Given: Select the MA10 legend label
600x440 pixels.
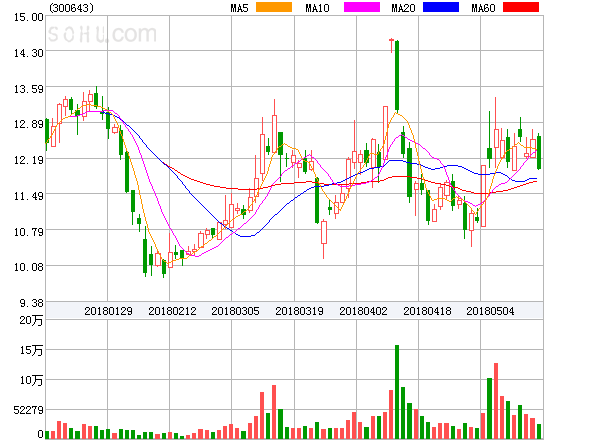Looking at the screenshot, I should point(317,8).
